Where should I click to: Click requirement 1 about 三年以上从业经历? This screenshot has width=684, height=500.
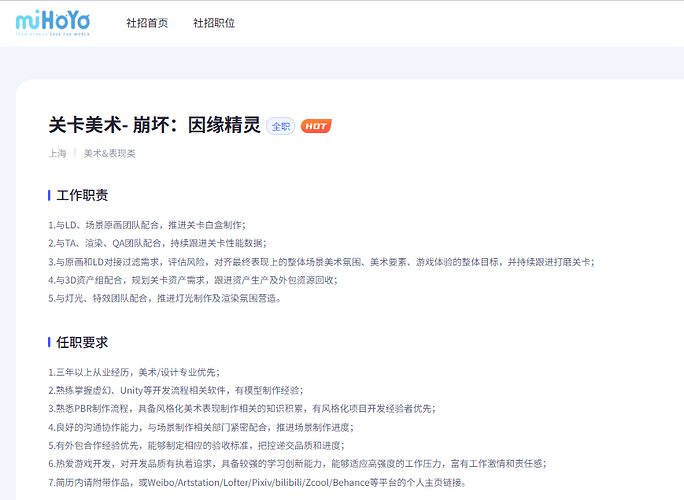(134, 372)
